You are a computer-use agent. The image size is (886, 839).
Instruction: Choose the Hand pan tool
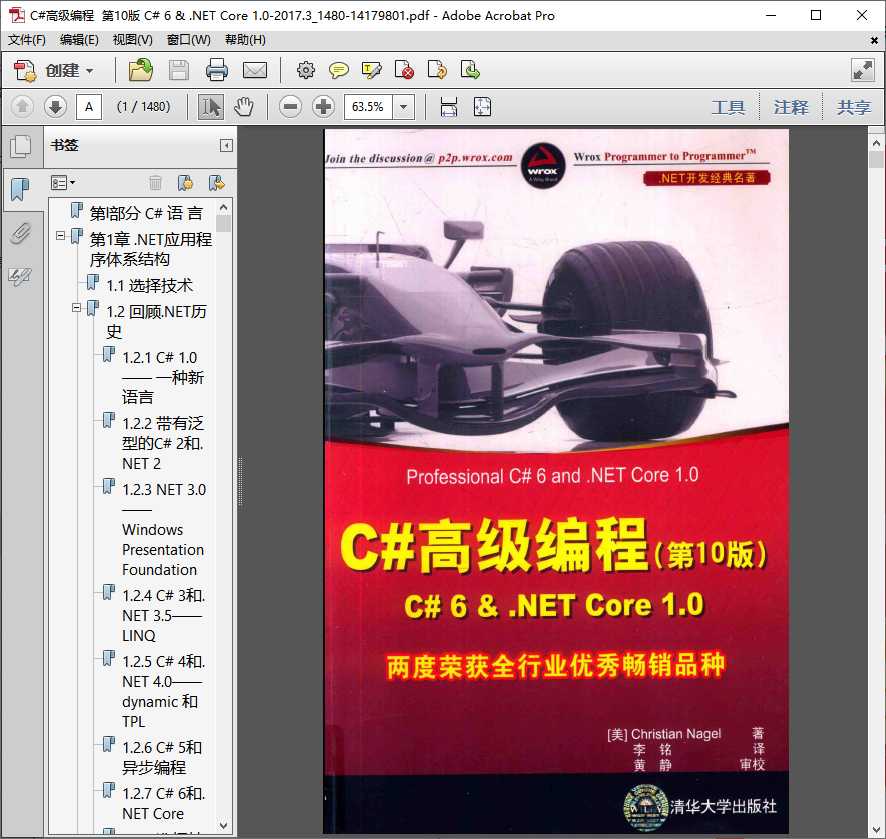[244, 107]
